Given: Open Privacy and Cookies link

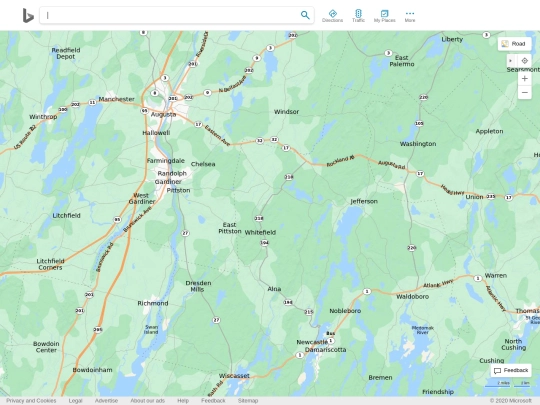Looking at the screenshot, I should pyautogui.click(x=31, y=401).
